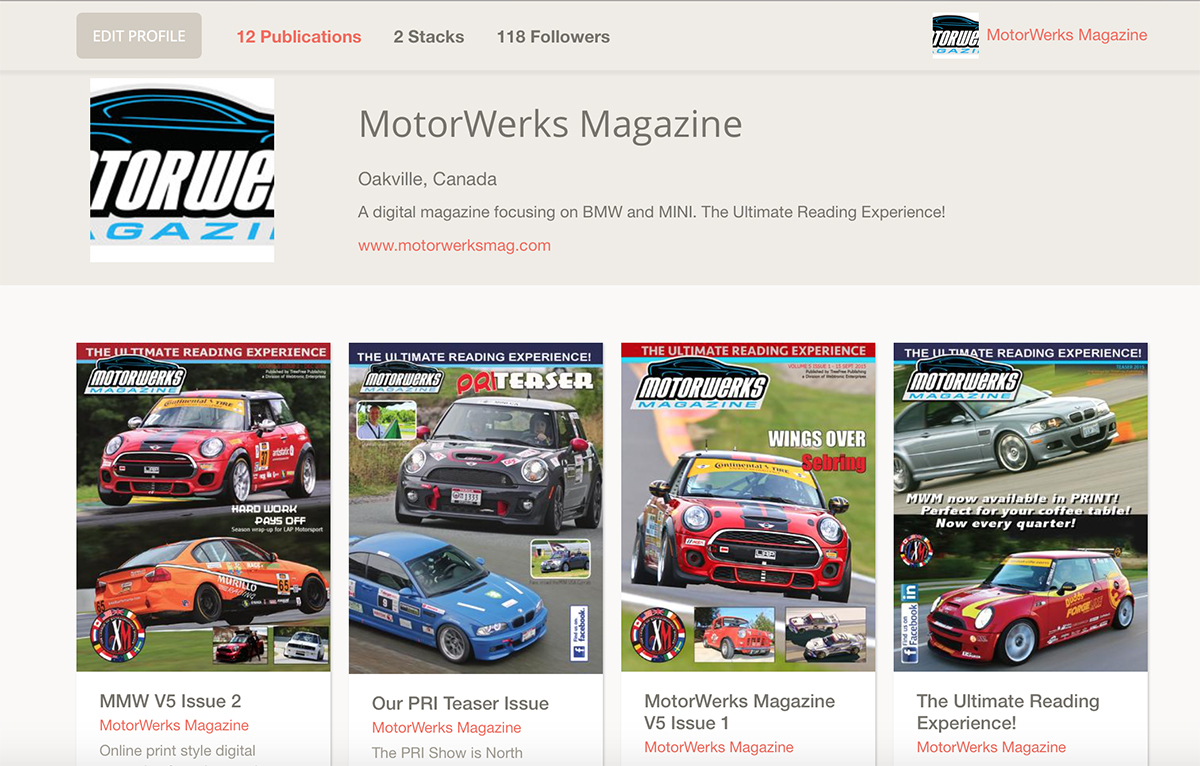
Task: Click the MMW V5 Issue 2 title
Action: [170, 701]
